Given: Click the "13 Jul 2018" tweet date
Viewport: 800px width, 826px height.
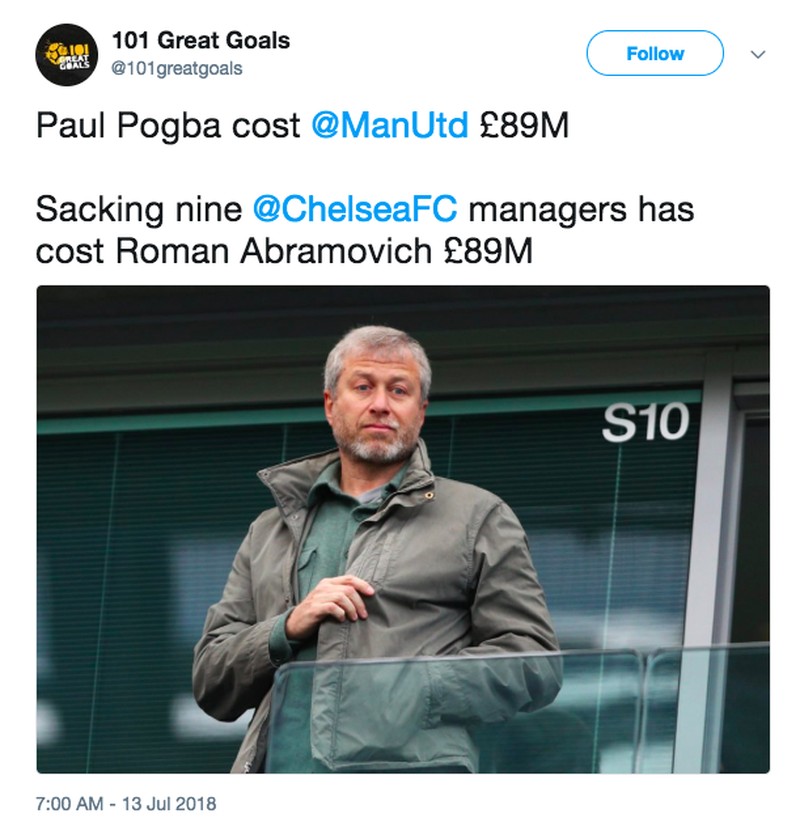Looking at the screenshot, I should point(170,803).
